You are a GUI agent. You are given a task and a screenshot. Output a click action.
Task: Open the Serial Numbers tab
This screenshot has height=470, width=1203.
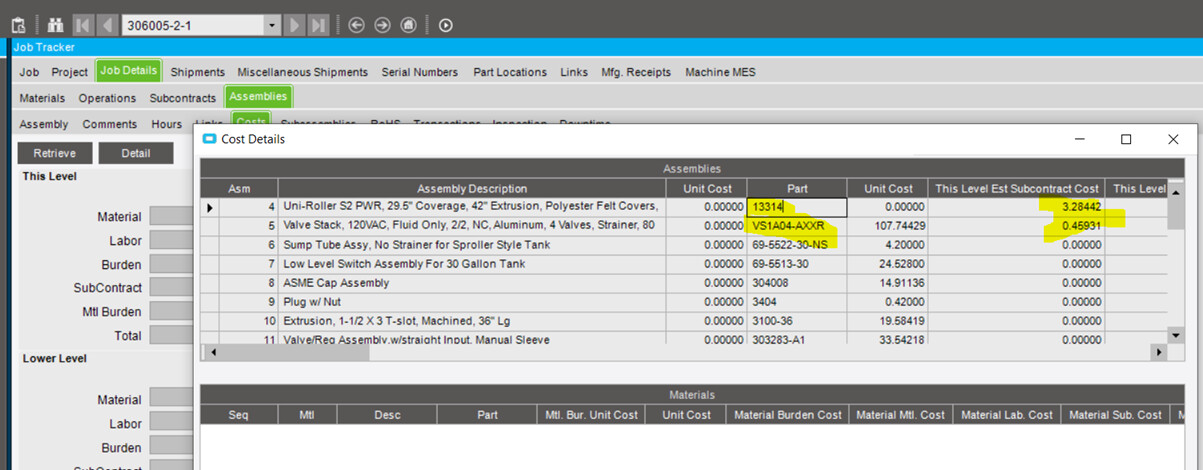tap(420, 72)
